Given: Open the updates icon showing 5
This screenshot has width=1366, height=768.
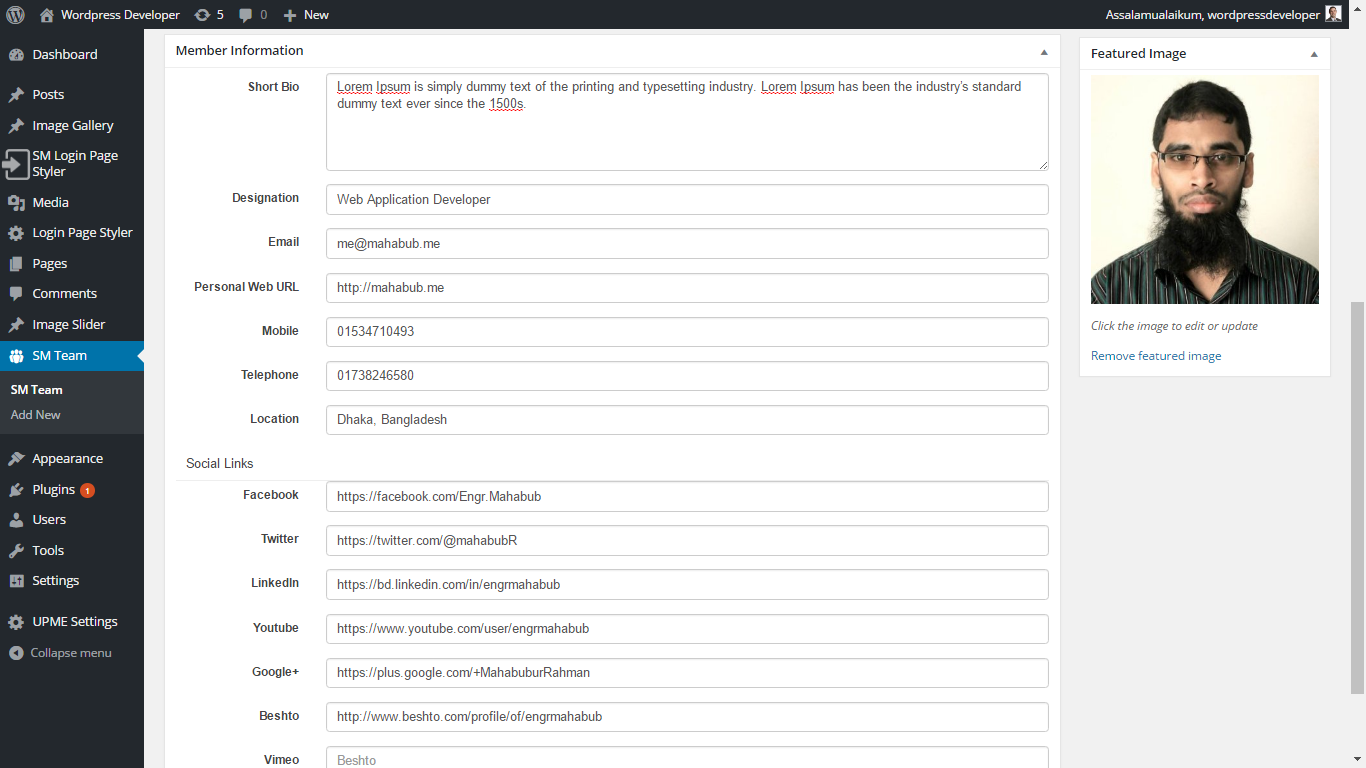Looking at the screenshot, I should [202, 15].
